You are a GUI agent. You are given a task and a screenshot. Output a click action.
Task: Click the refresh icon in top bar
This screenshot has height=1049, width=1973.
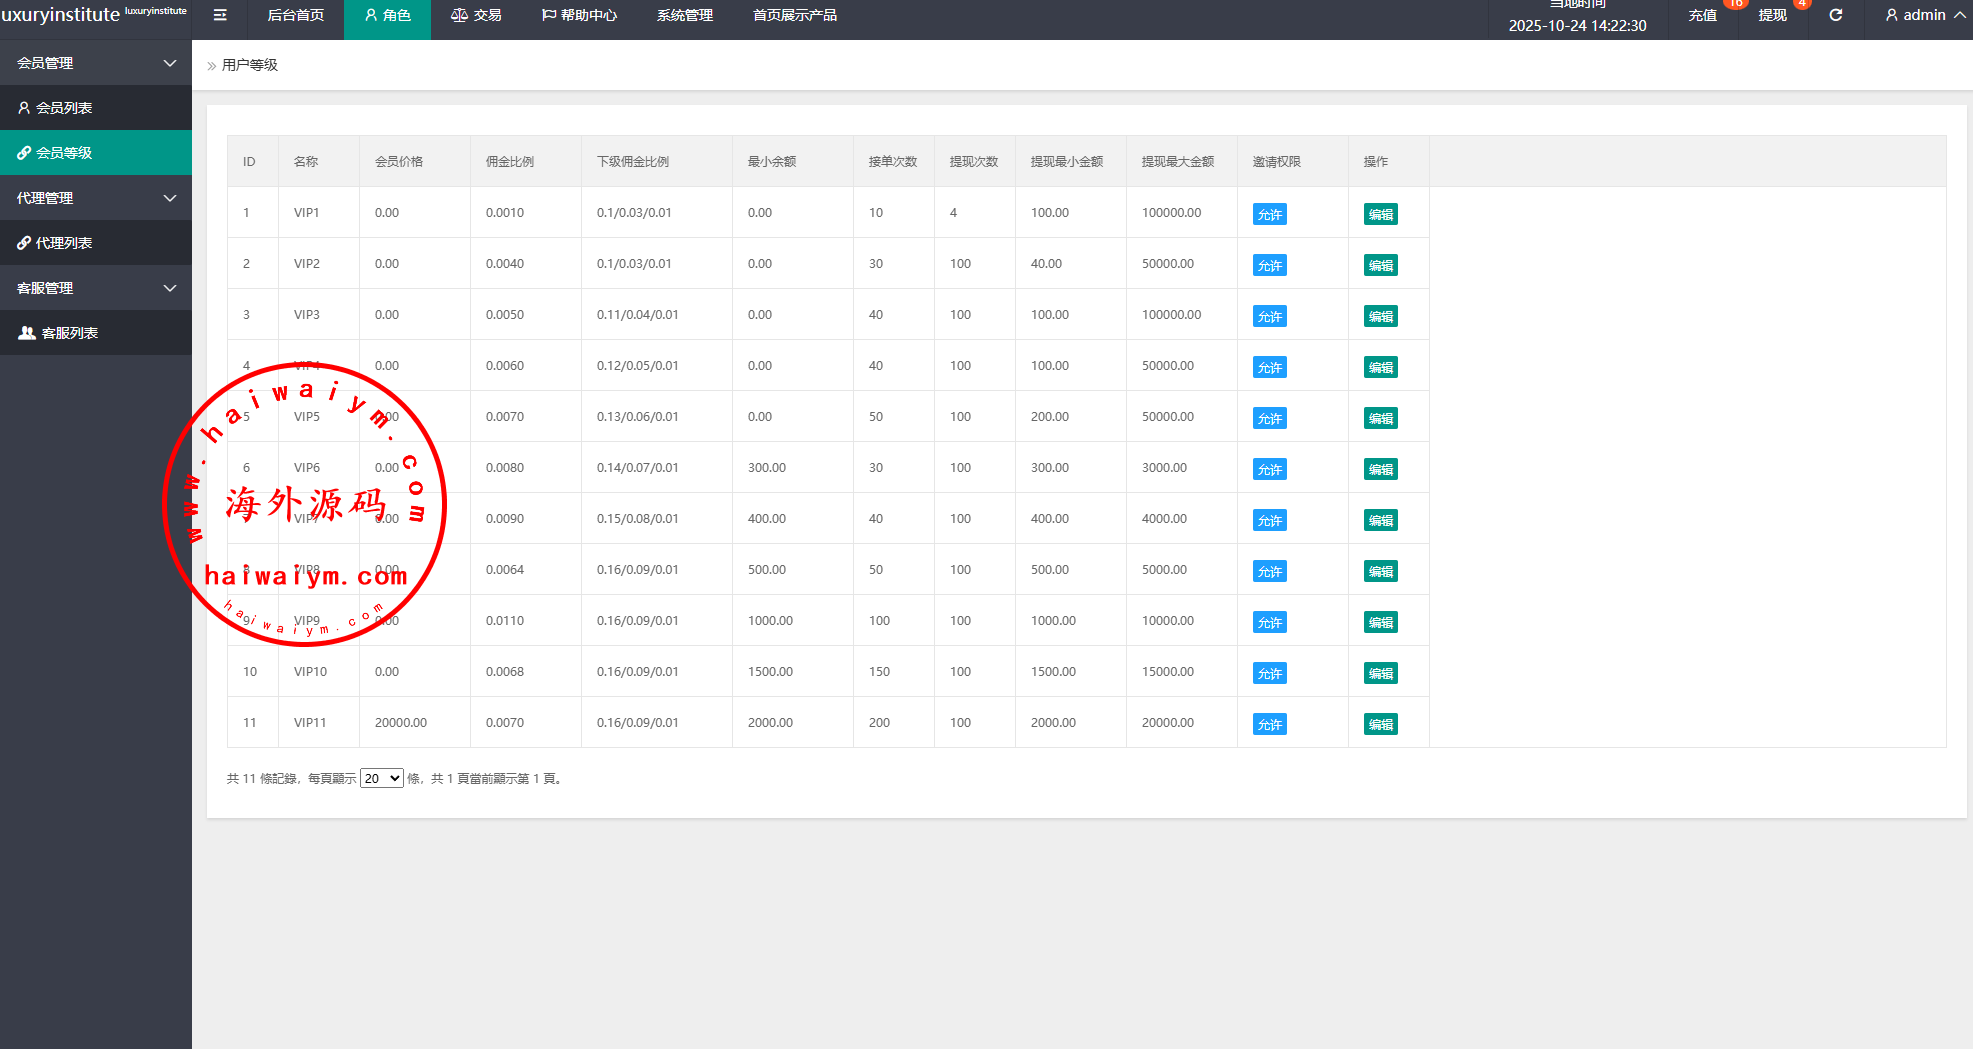(1836, 15)
